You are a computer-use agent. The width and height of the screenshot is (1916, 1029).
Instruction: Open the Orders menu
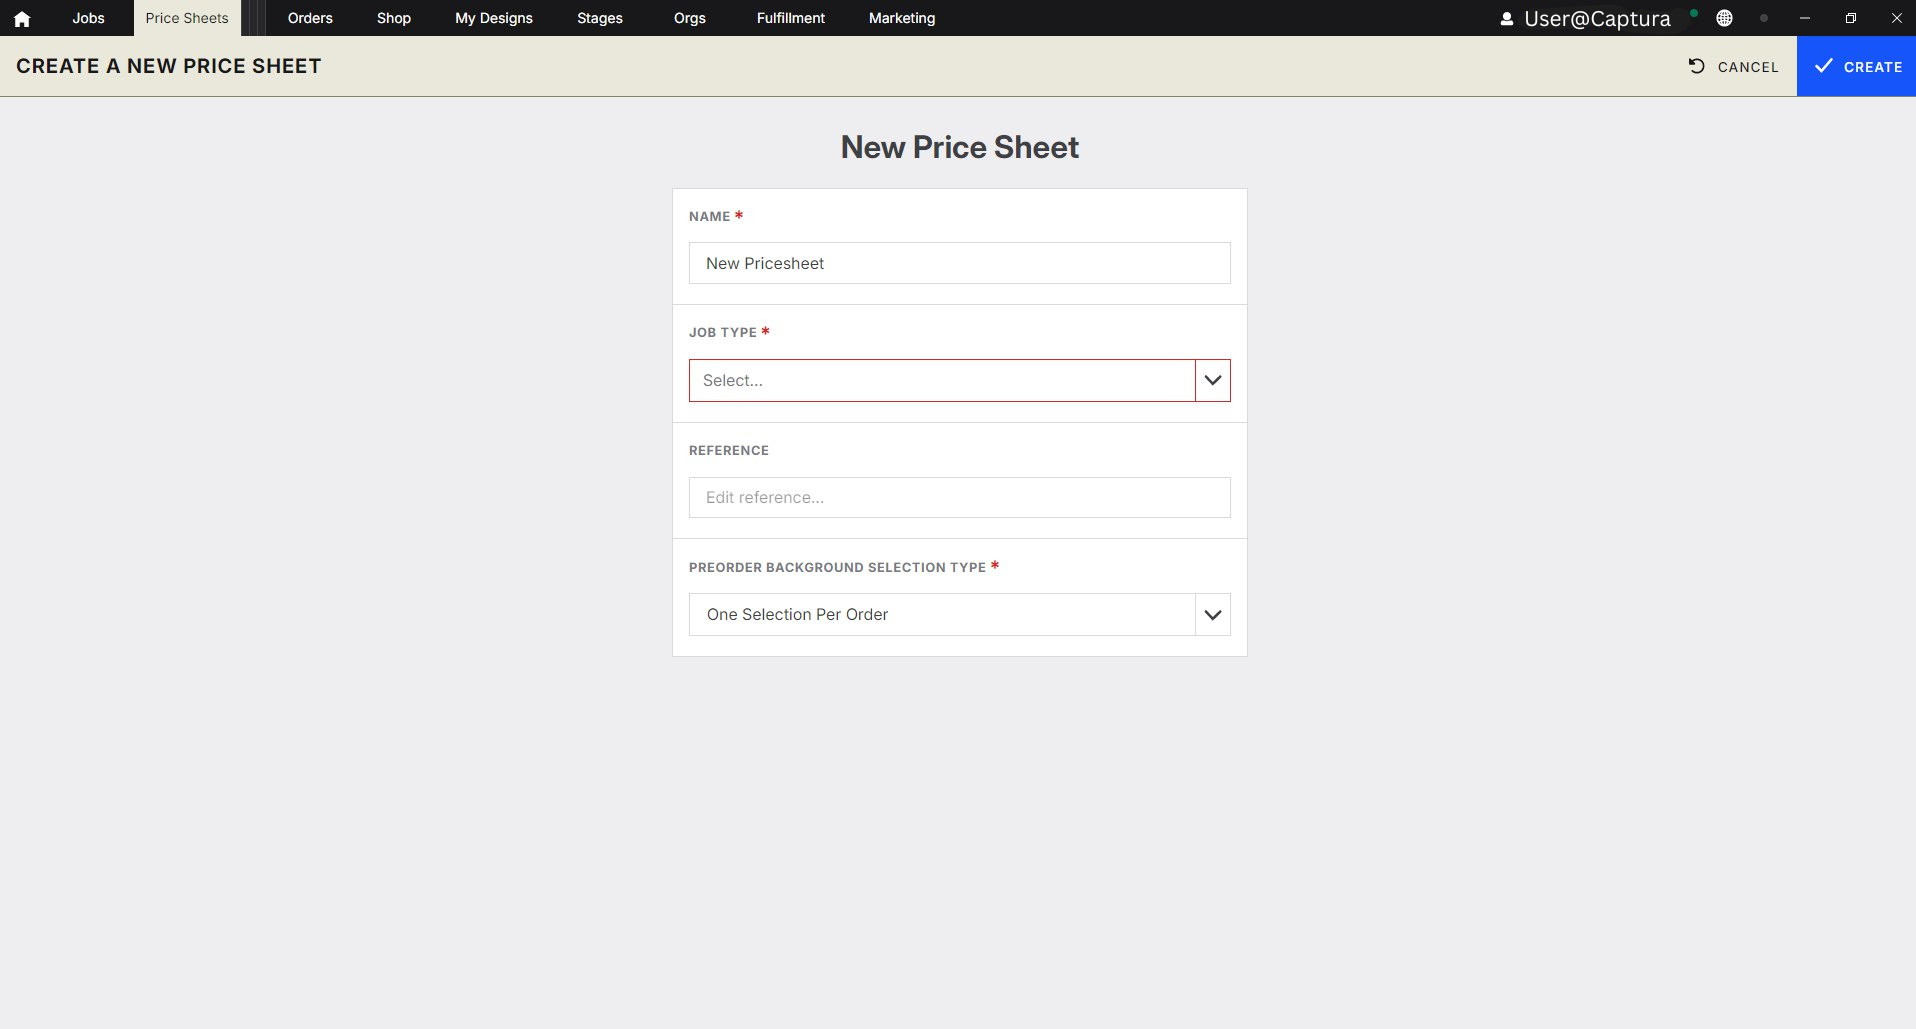pyautogui.click(x=310, y=18)
